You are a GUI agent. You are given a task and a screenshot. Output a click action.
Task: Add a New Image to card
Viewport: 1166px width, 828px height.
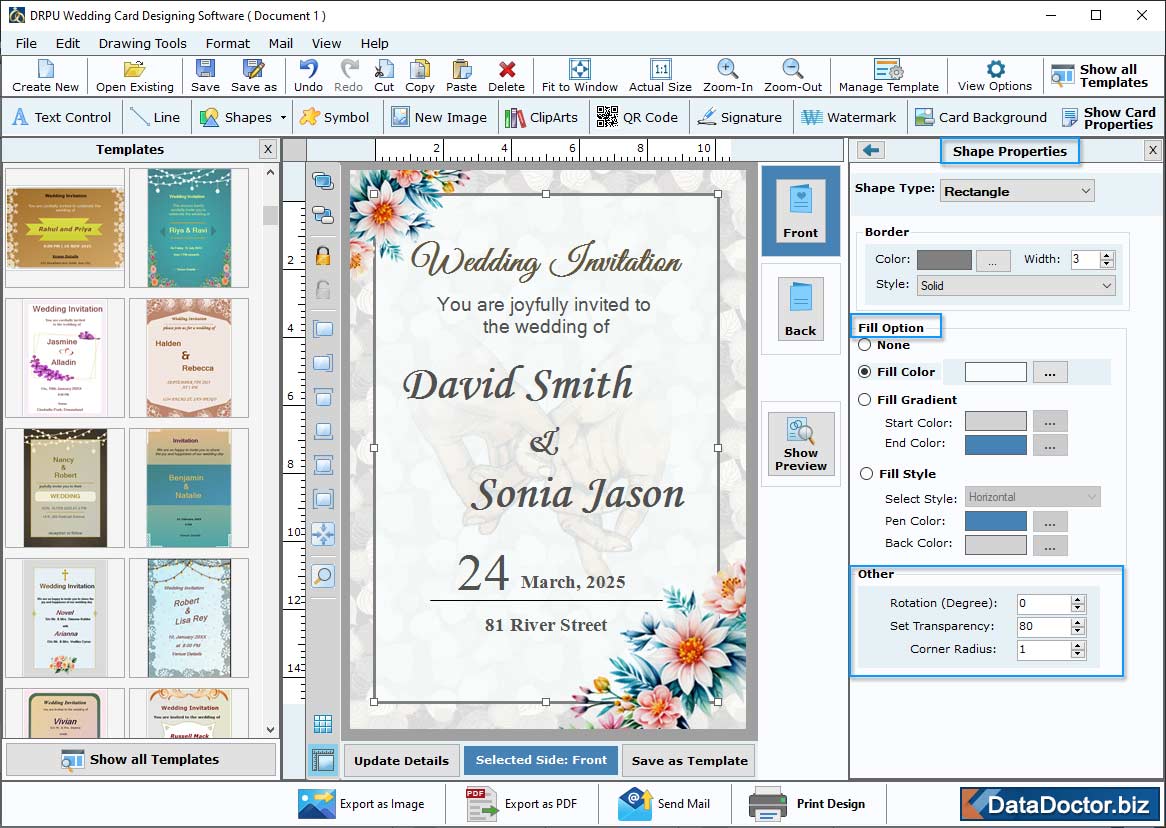pos(439,117)
